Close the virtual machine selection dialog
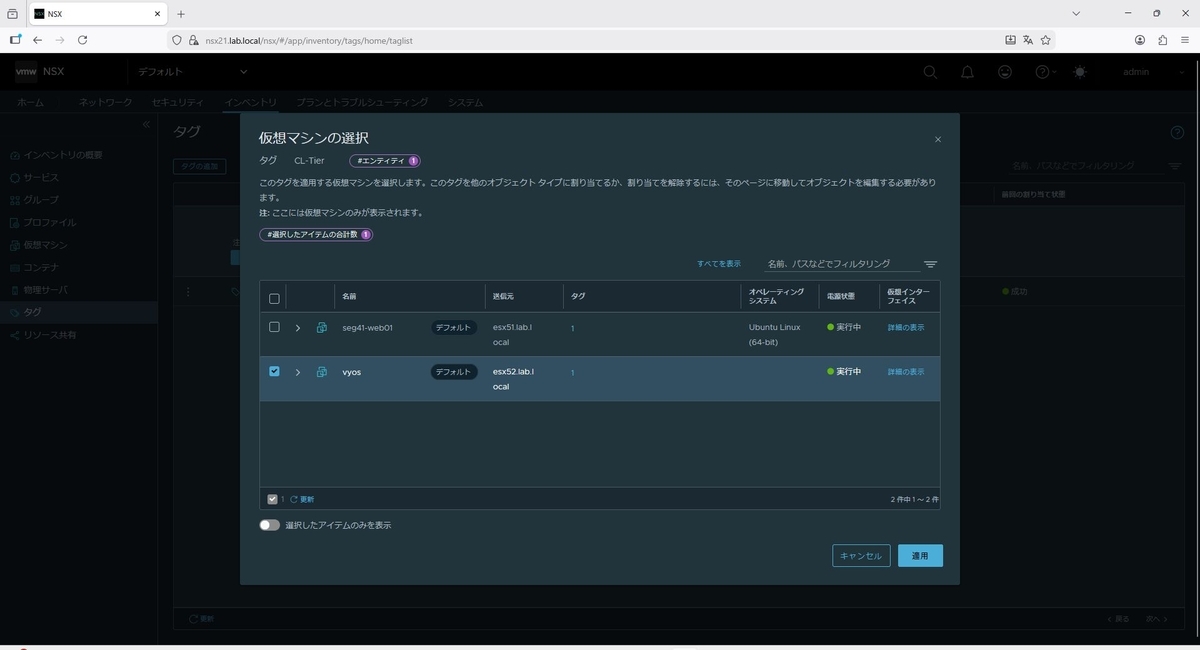The width and height of the screenshot is (1200, 650). coord(938,140)
